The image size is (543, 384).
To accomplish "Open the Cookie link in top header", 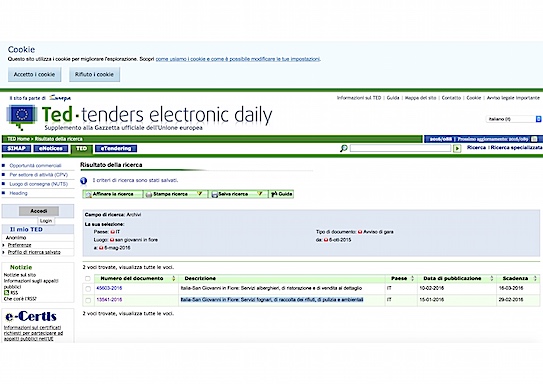I will [474, 98].
